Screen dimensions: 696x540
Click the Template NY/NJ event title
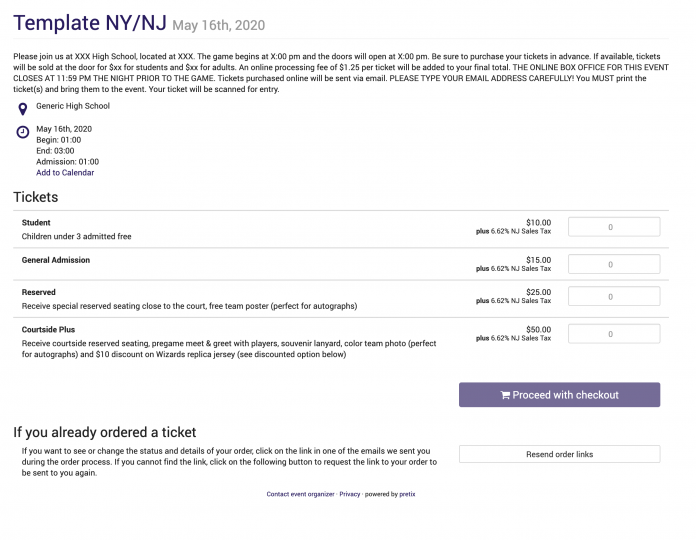[x=89, y=23]
